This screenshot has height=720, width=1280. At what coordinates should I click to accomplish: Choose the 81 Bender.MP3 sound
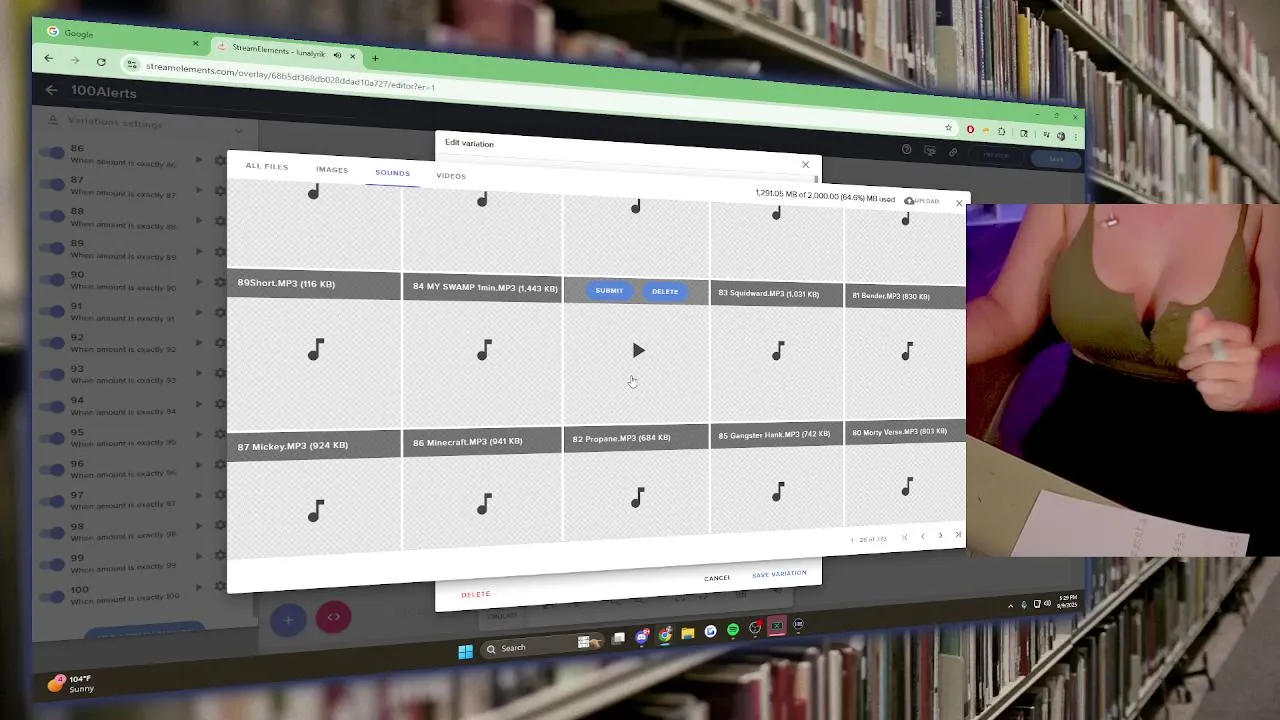point(906,351)
